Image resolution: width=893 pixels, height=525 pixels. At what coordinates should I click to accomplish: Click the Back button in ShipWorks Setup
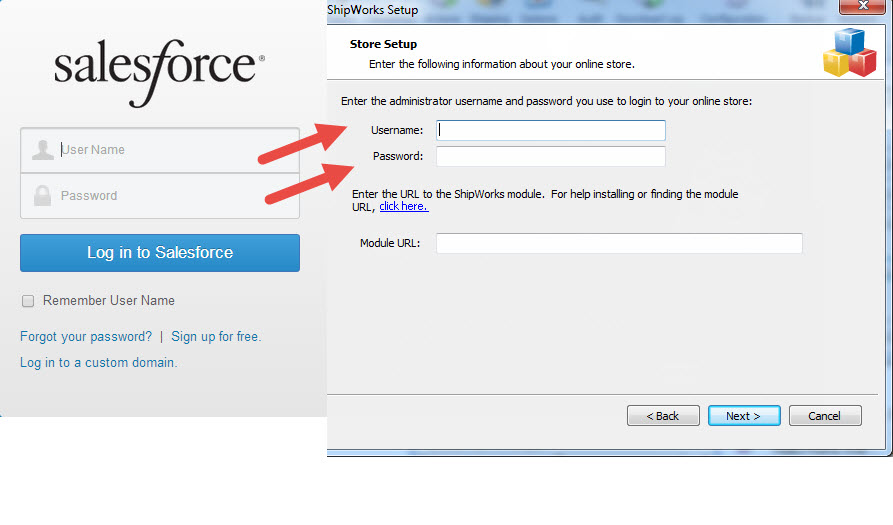click(663, 416)
